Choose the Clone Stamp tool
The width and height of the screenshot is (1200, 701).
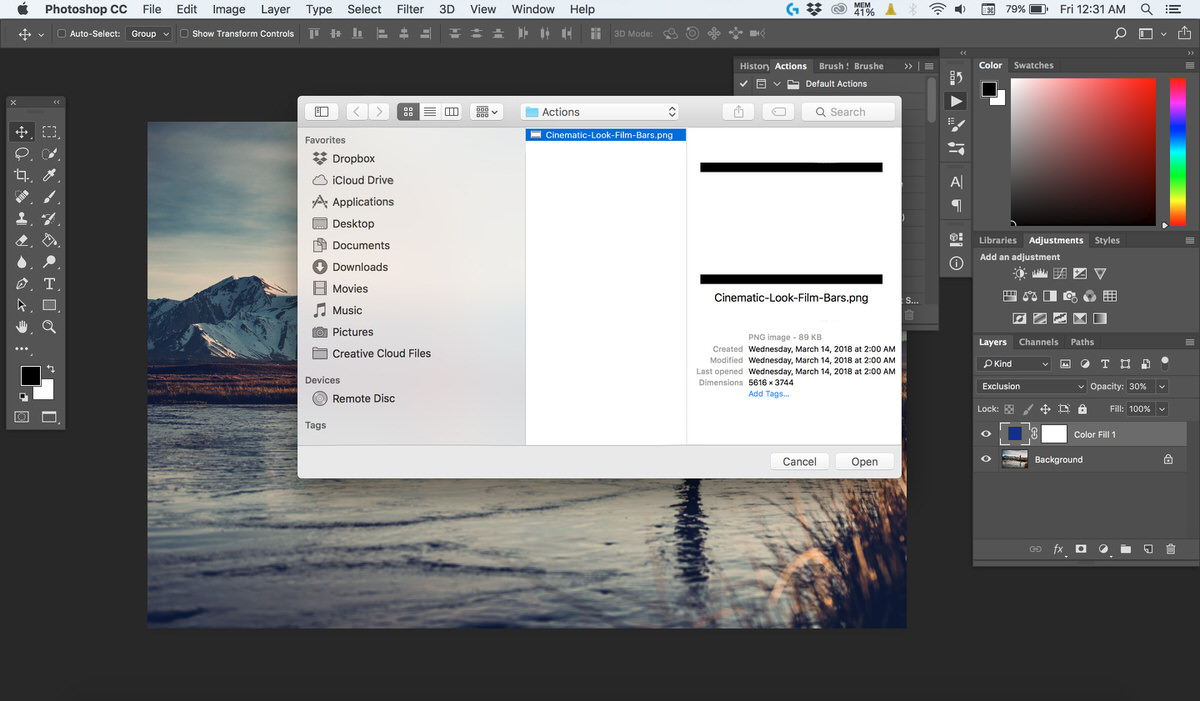[22, 218]
